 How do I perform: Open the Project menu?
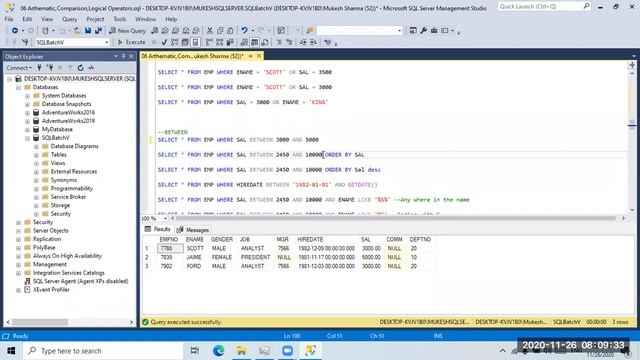tap(95, 19)
